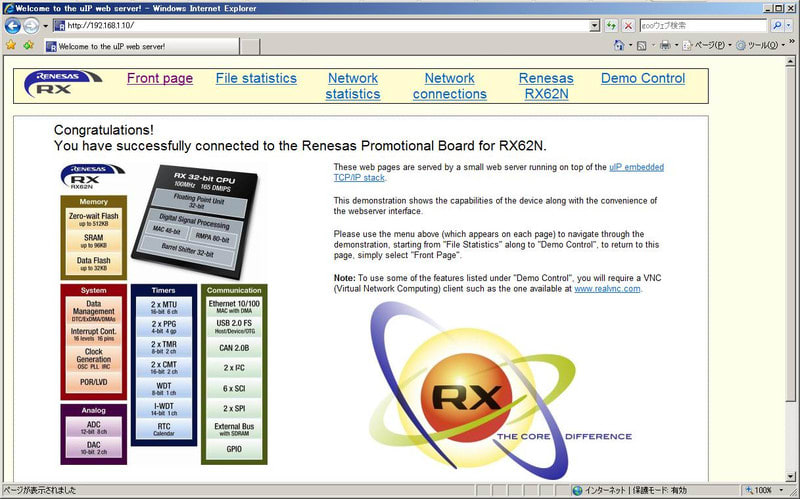Open the ページ(P) menu
800x499 pixels.
[707, 45]
